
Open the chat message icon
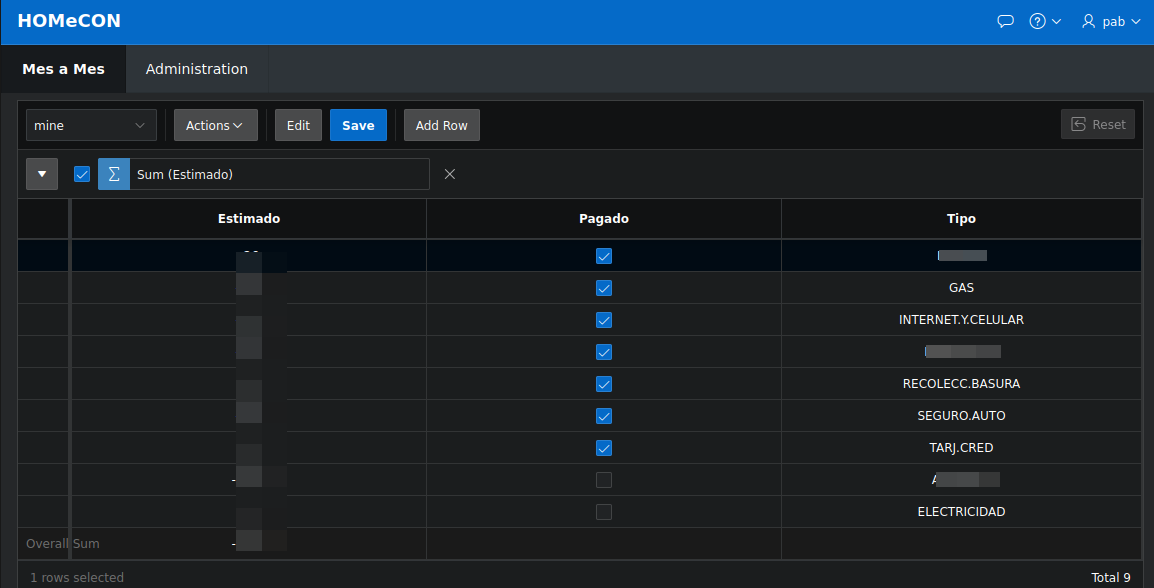point(1005,20)
